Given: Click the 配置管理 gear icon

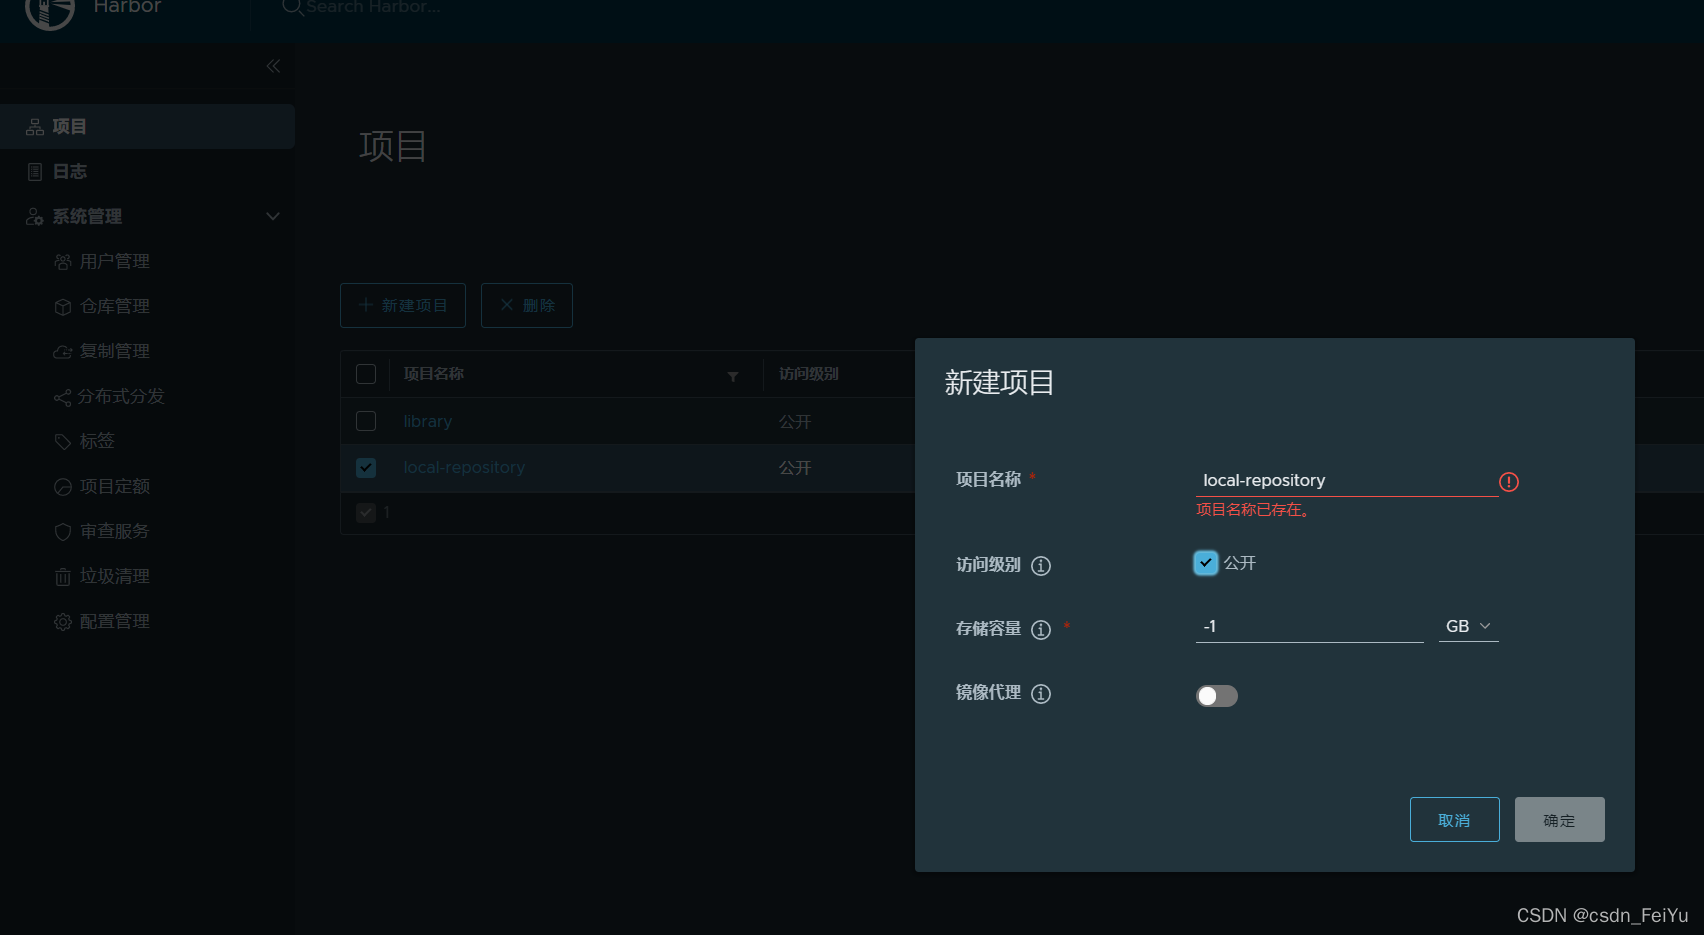Looking at the screenshot, I should point(62,622).
